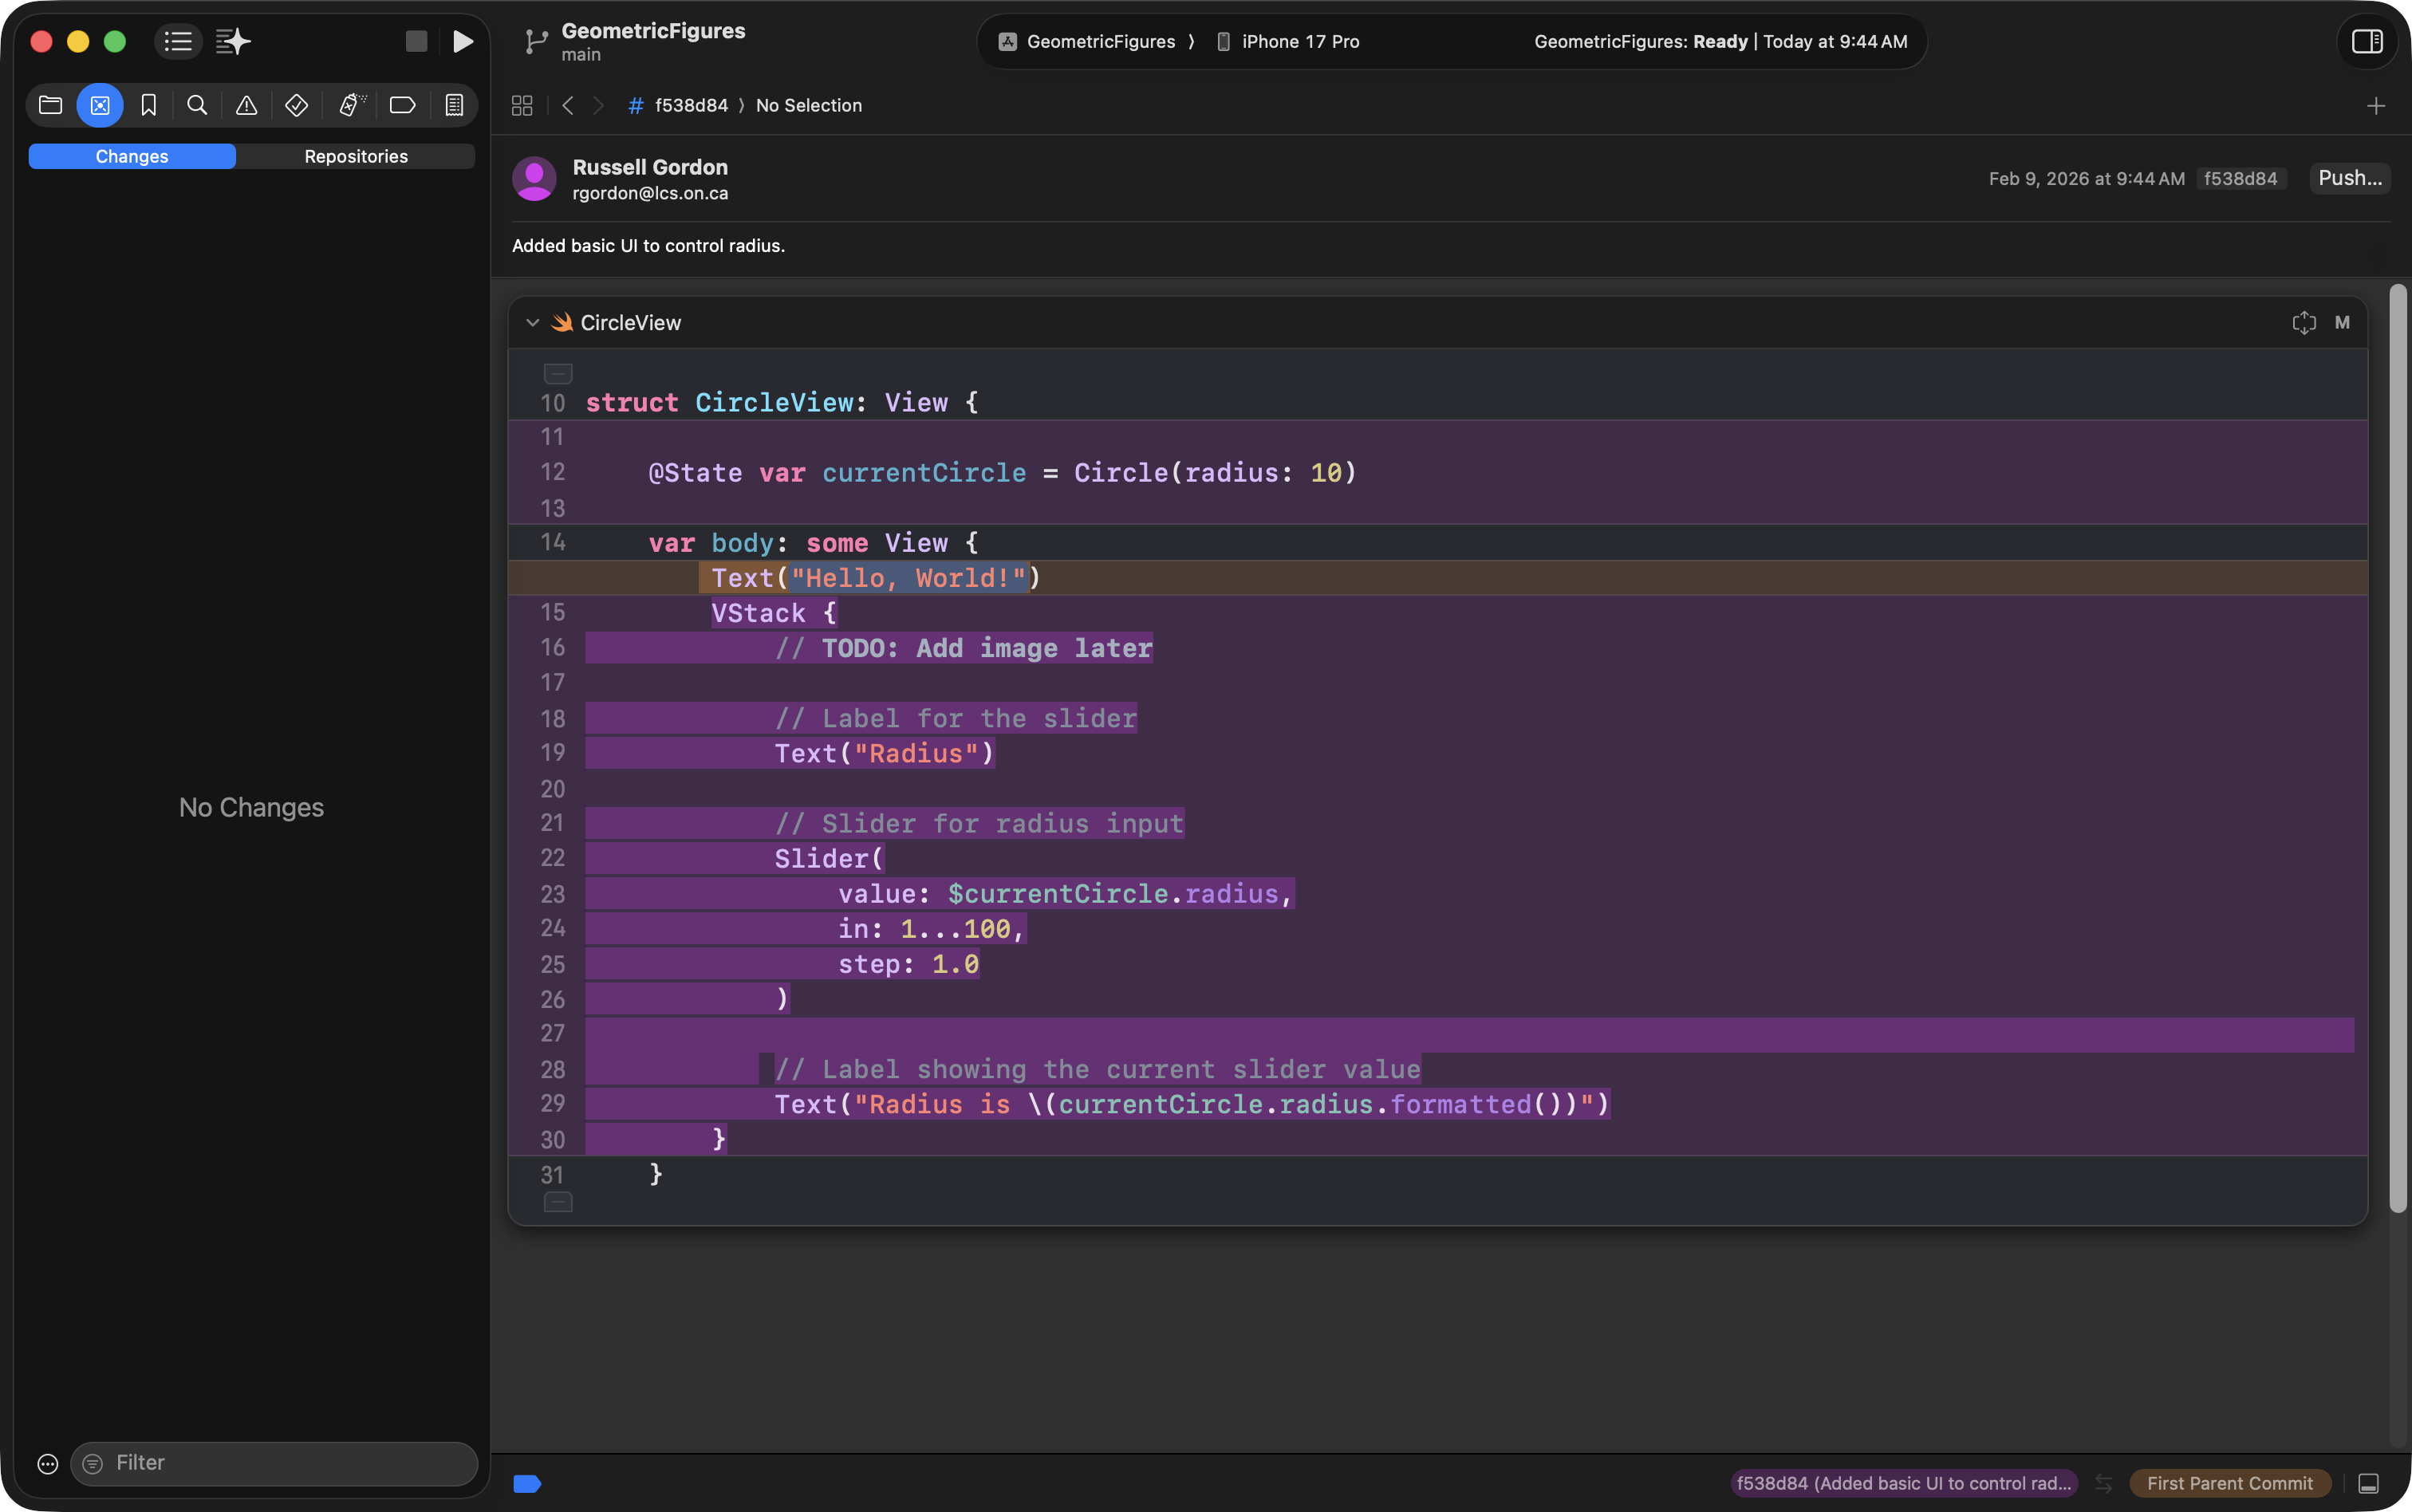Toggle the debug area panel icon

(2368, 1483)
